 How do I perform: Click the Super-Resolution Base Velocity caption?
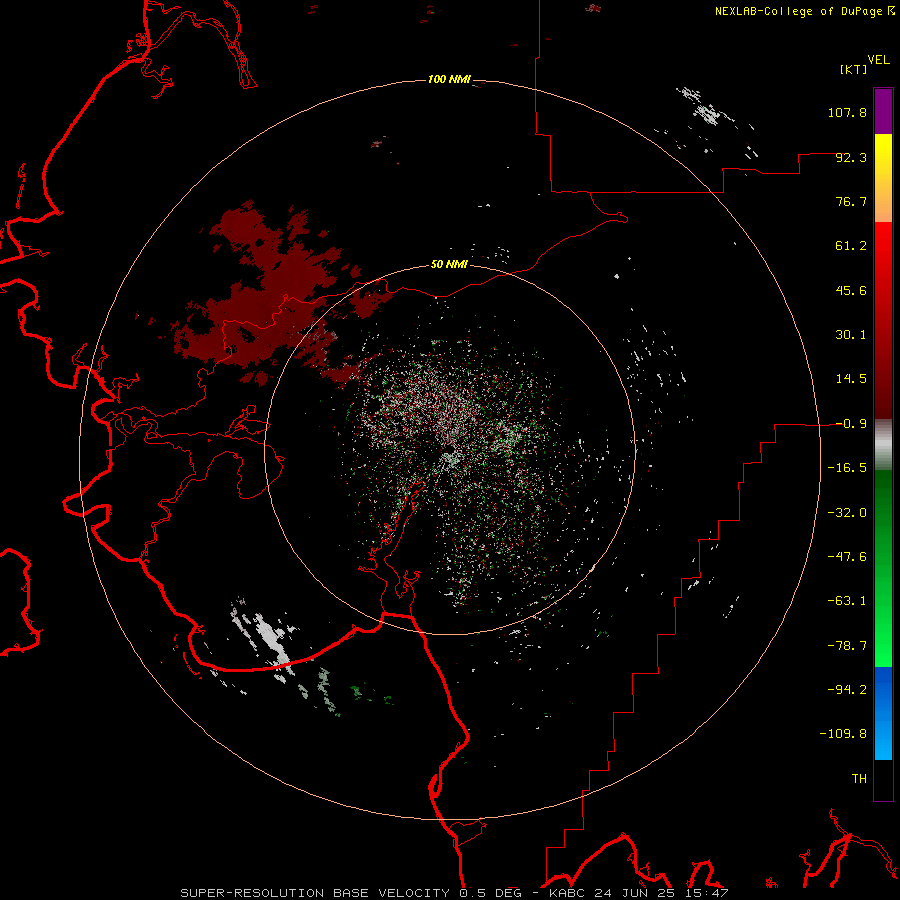pos(454,893)
